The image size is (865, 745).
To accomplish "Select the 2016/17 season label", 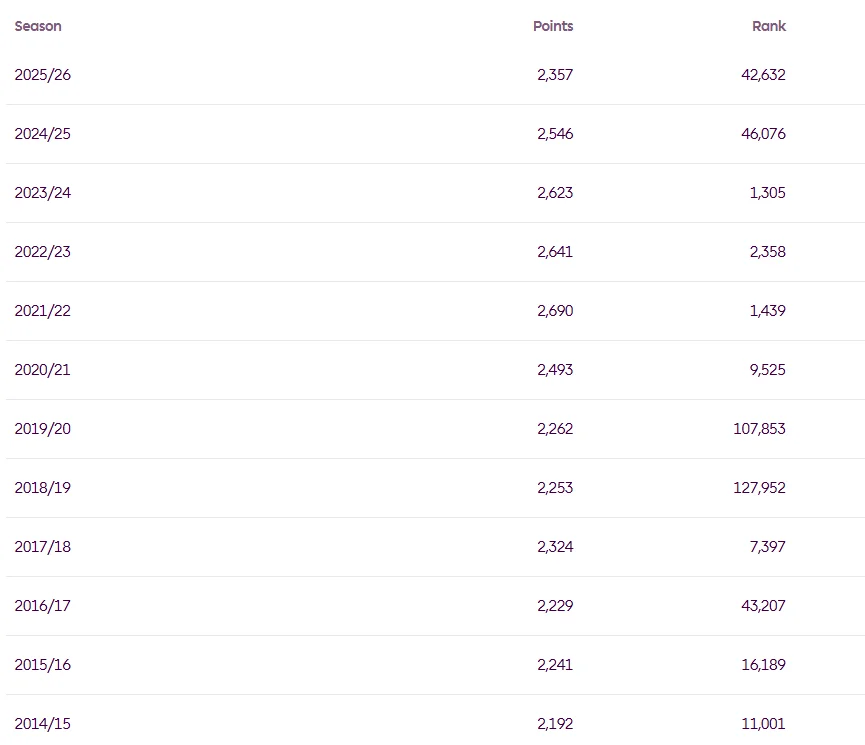I will tap(42, 606).
